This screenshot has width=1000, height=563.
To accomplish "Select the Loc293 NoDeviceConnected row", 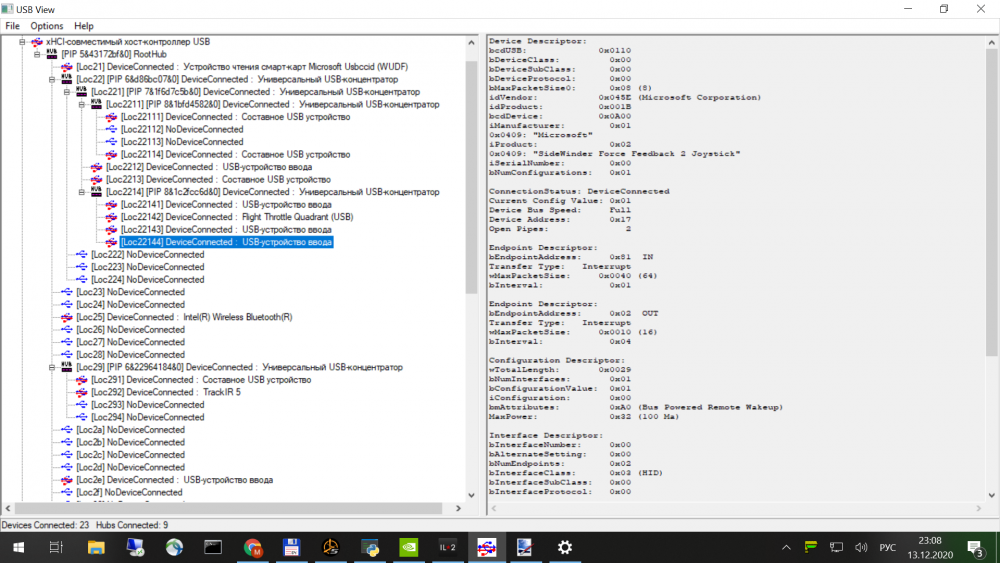I will [147, 405].
